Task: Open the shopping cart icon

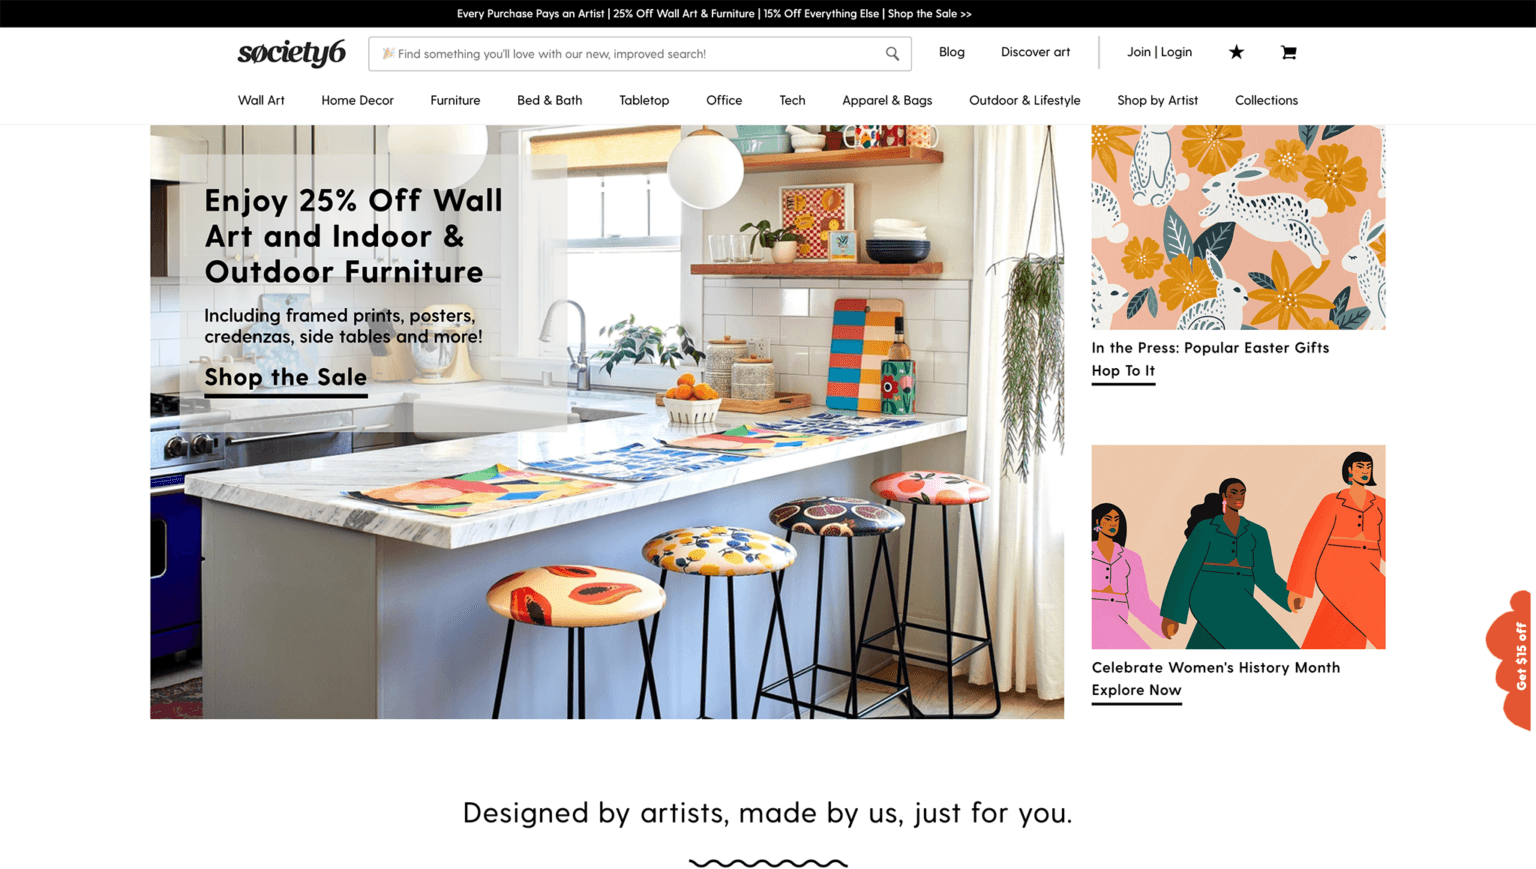Action: pyautogui.click(x=1288, y=52)
